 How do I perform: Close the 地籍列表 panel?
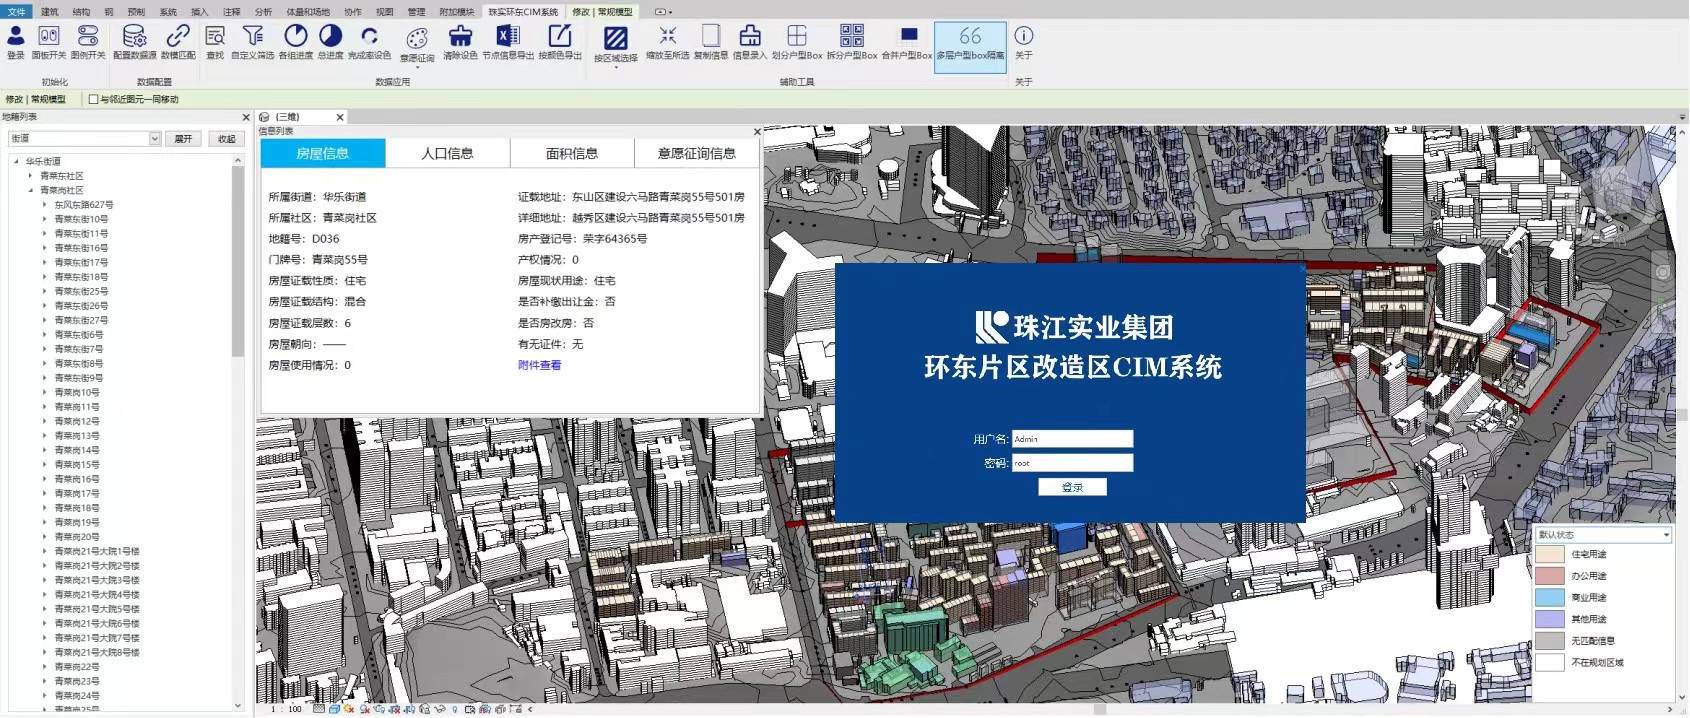tap(246, 117)
